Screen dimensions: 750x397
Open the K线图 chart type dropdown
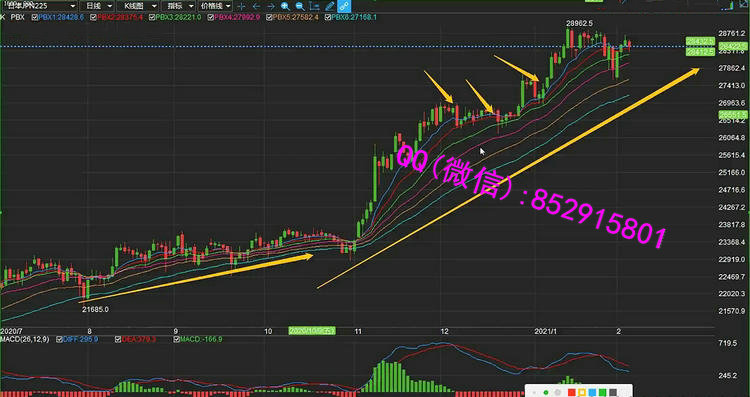[138, 6]
